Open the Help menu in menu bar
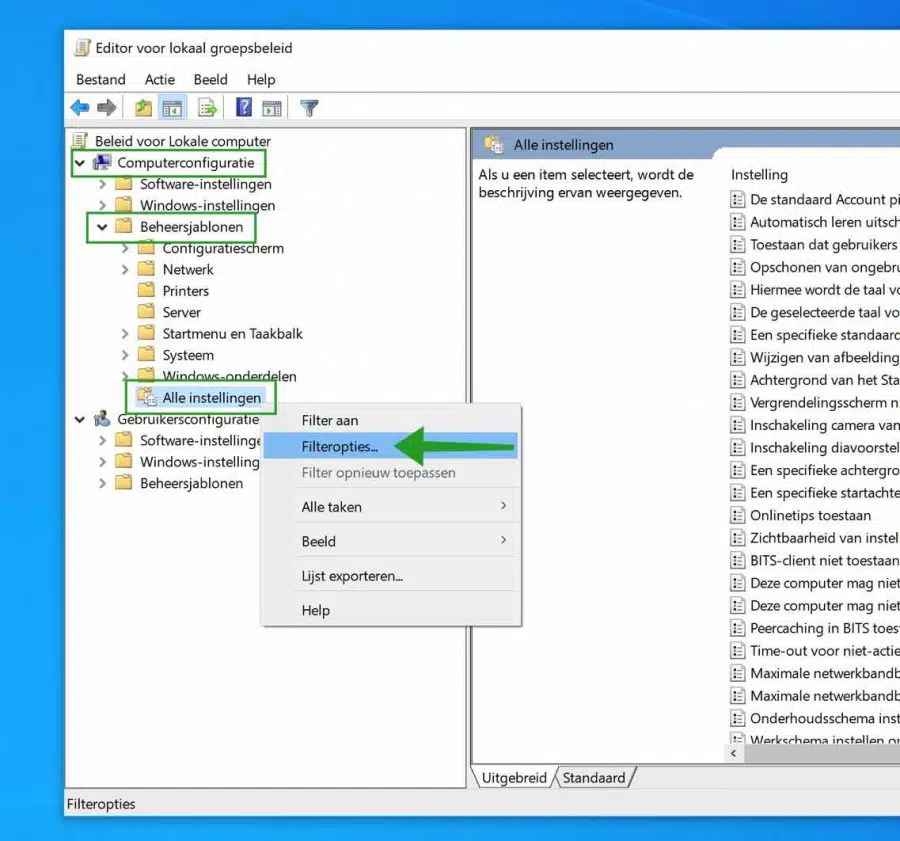 (261, 79)
